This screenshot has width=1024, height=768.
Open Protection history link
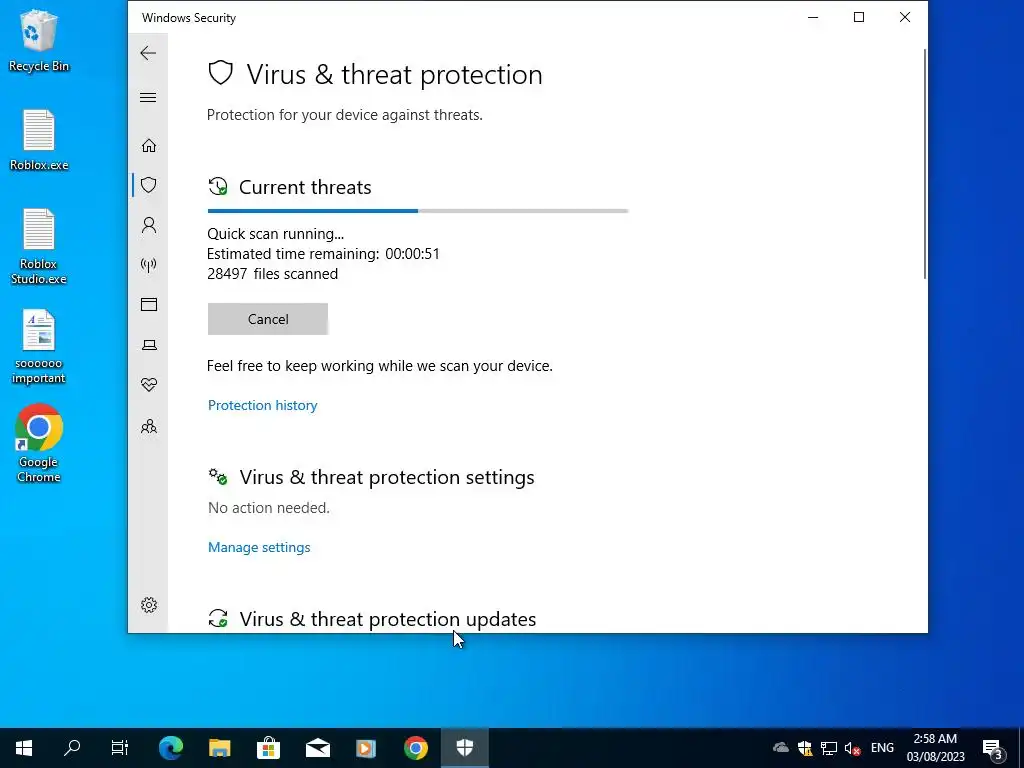[263, 405]
